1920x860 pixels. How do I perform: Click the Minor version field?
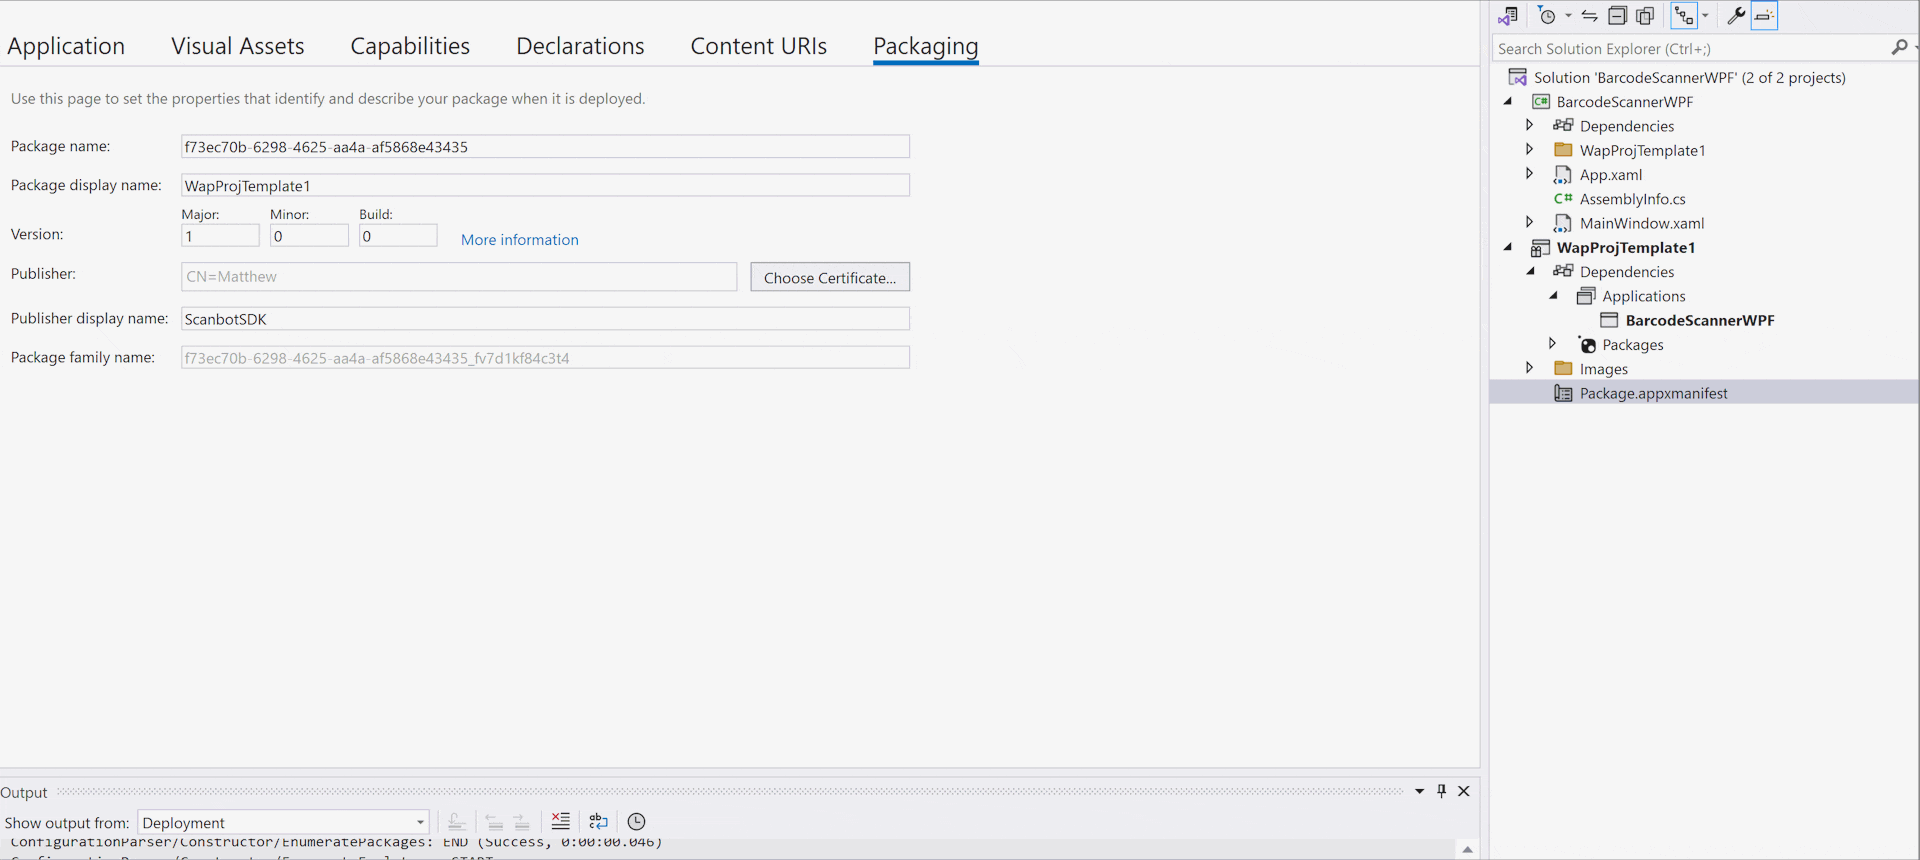(309, 236)
